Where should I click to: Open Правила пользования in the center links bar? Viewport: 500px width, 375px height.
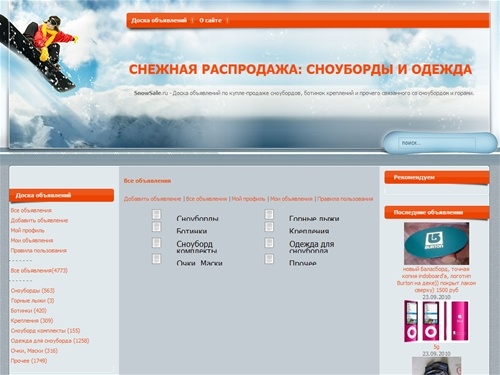(345, 199)
